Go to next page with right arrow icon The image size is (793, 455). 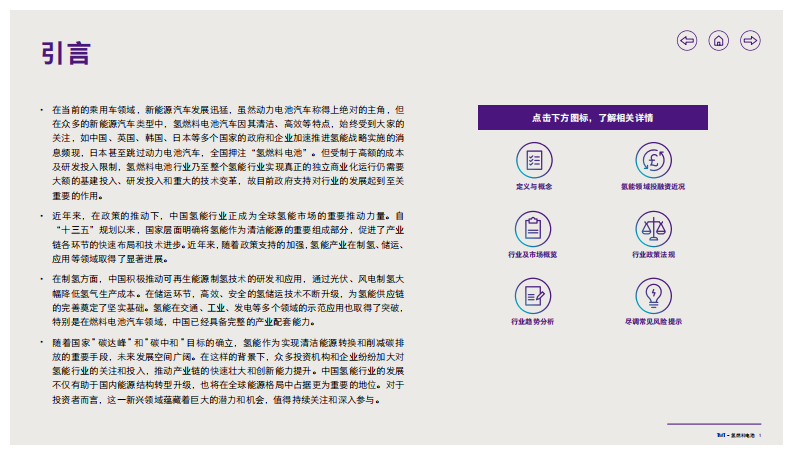click(x=750, y=40)
